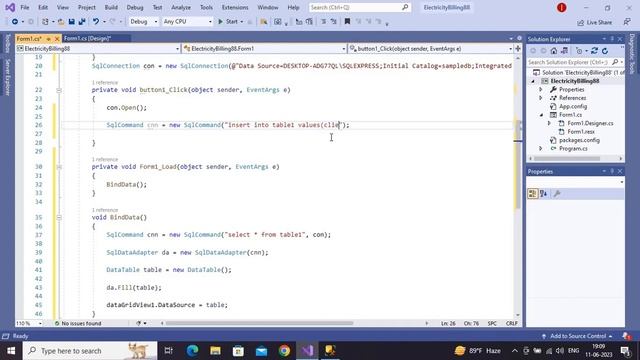Viewport: 640px width, 360px height.
Task: Click the split editor plus icon
Action: (518, 49)
